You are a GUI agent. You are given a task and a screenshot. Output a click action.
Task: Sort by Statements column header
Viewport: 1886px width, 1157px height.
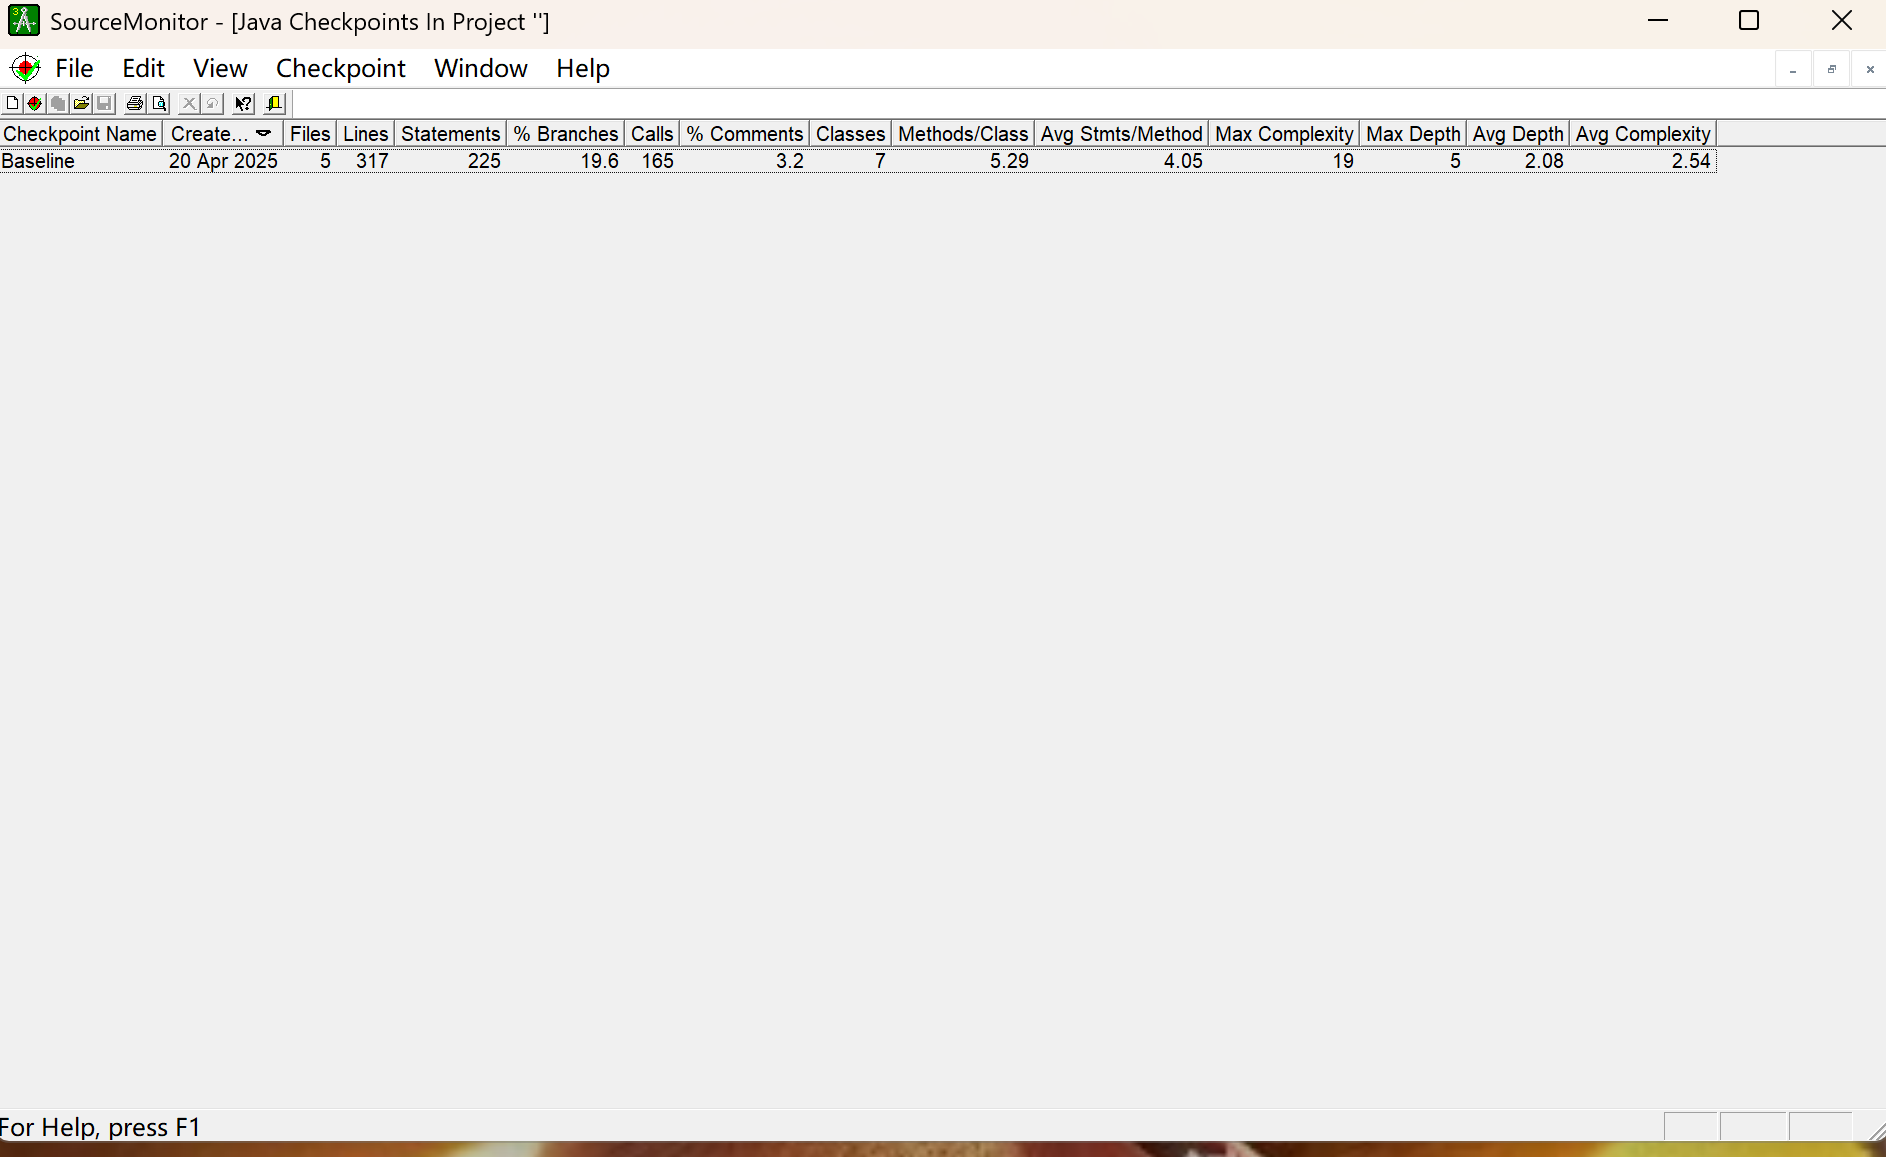coord(450,134)
